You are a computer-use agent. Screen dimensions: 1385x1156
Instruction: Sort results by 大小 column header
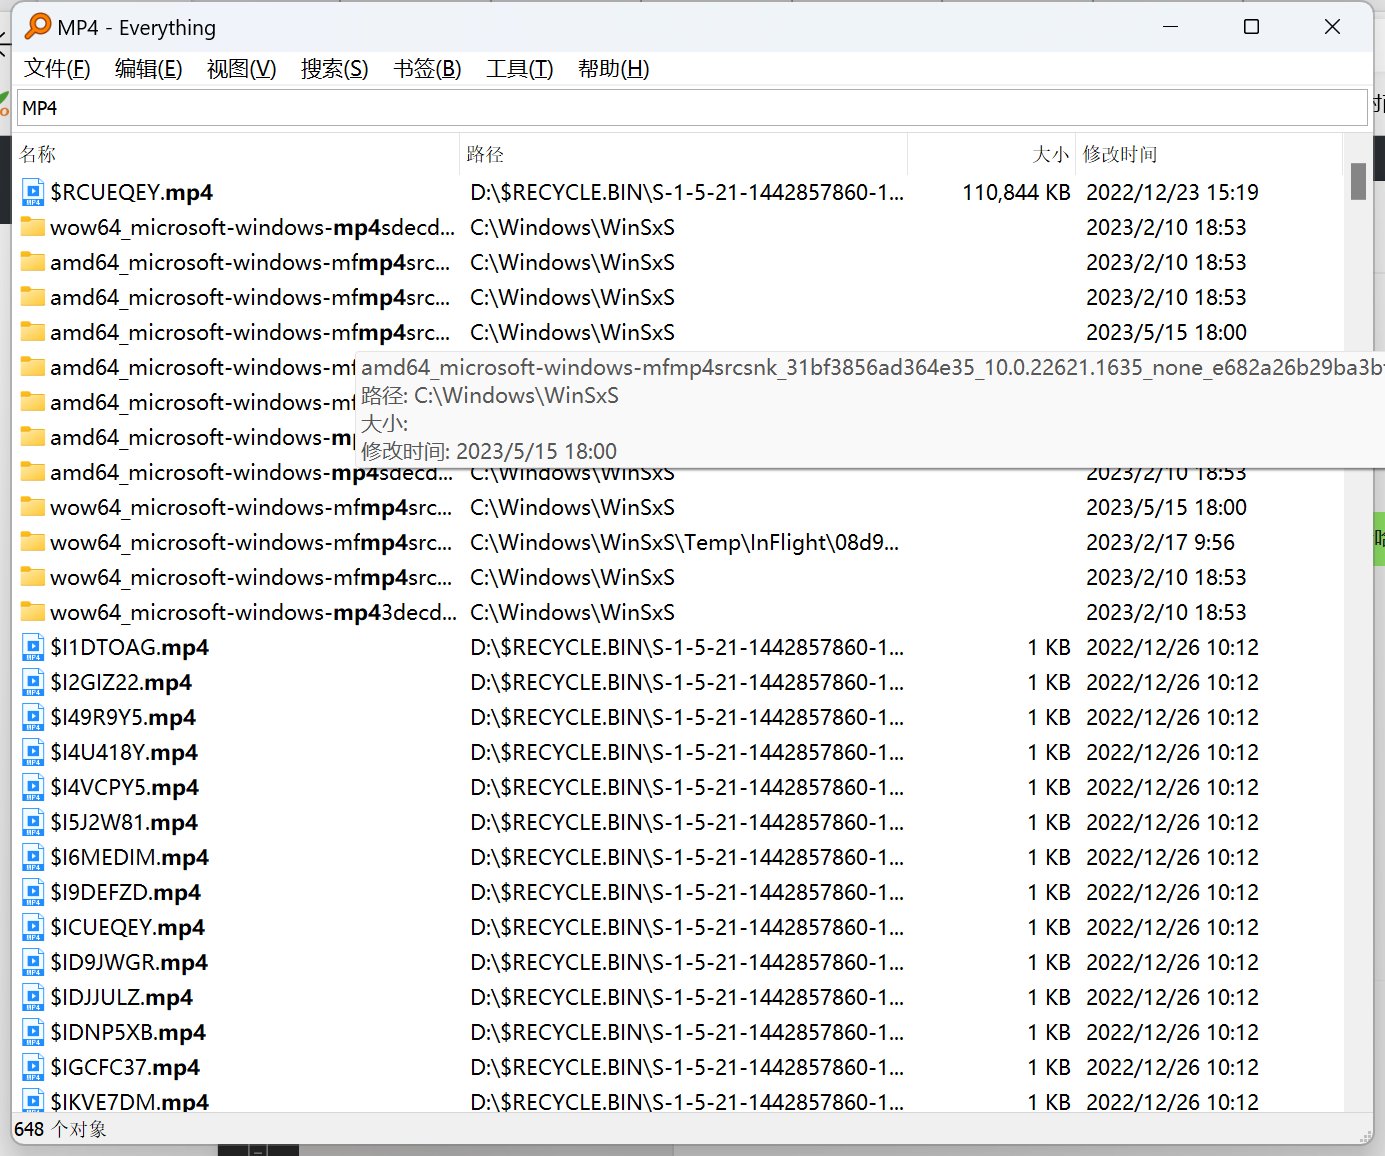tap(991, 154)
